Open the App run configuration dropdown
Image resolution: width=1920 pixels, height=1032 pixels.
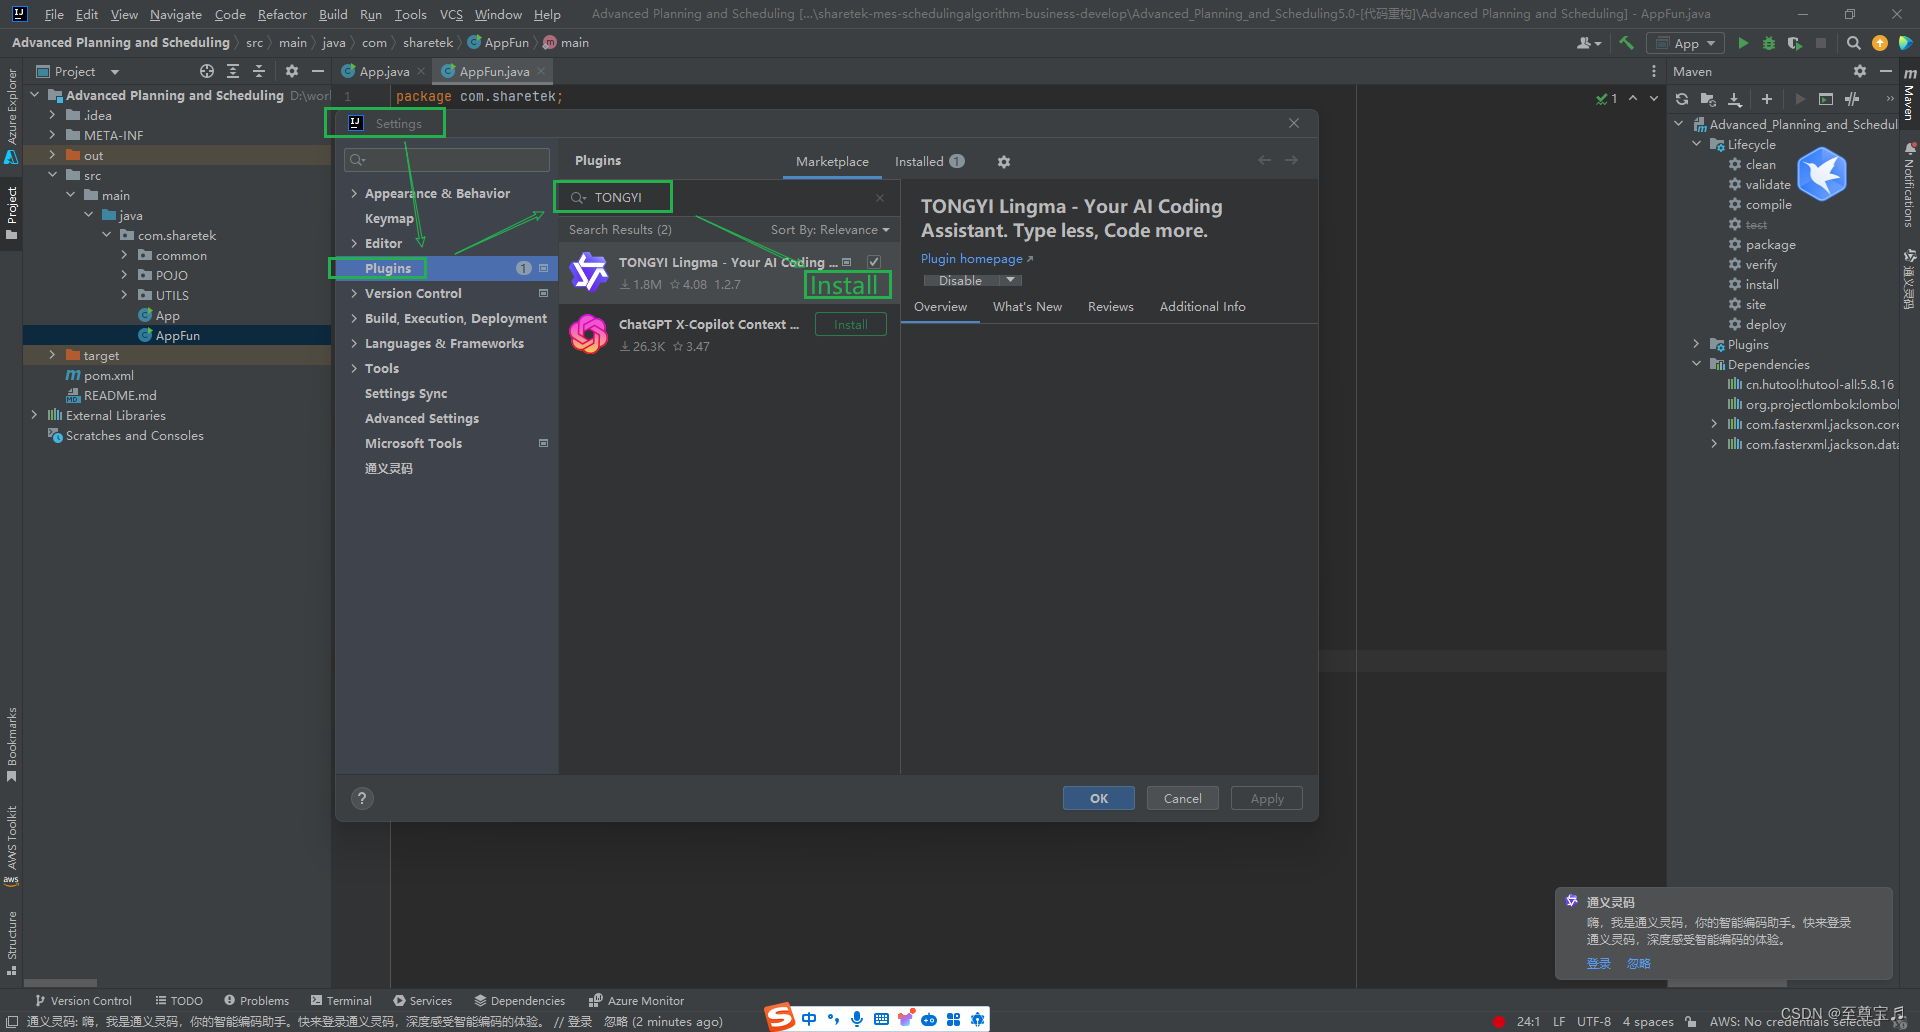[x=1686, y=43]
